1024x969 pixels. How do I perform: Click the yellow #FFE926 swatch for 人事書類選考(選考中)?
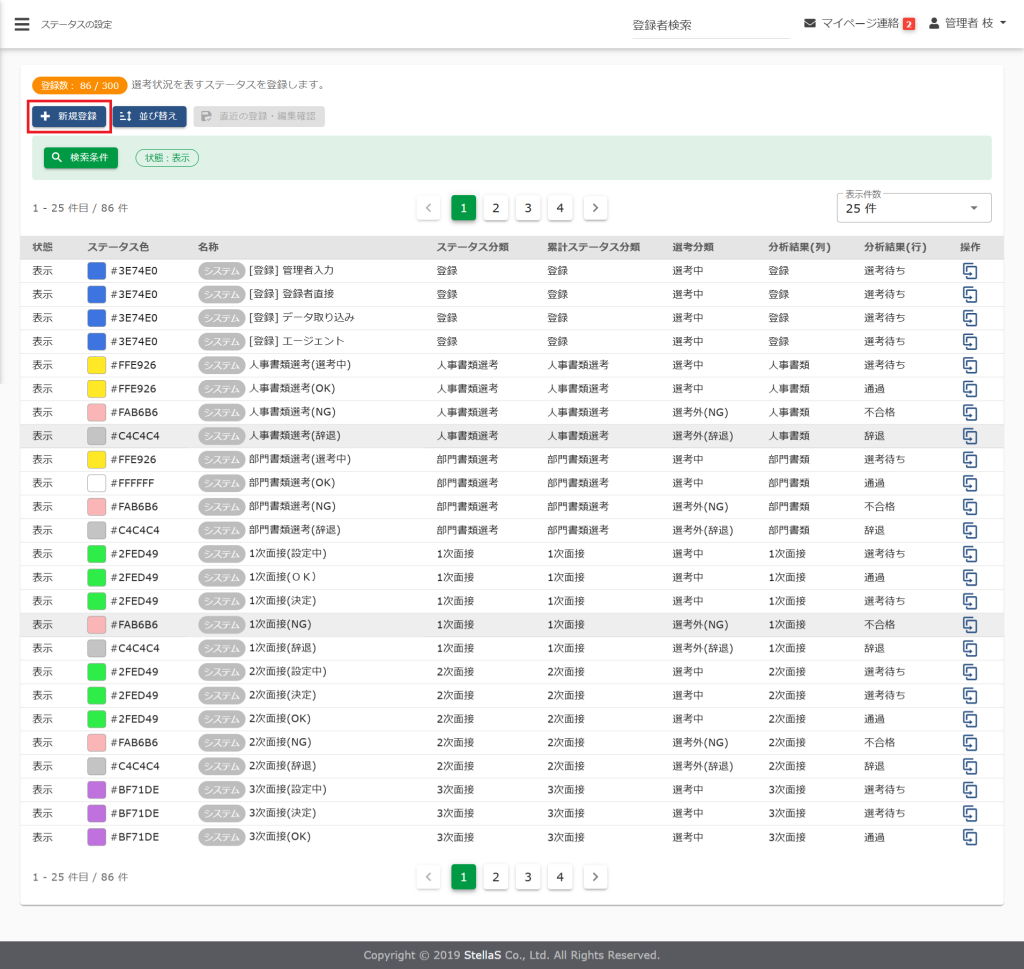pyautogui.click(x=97, y=365)
